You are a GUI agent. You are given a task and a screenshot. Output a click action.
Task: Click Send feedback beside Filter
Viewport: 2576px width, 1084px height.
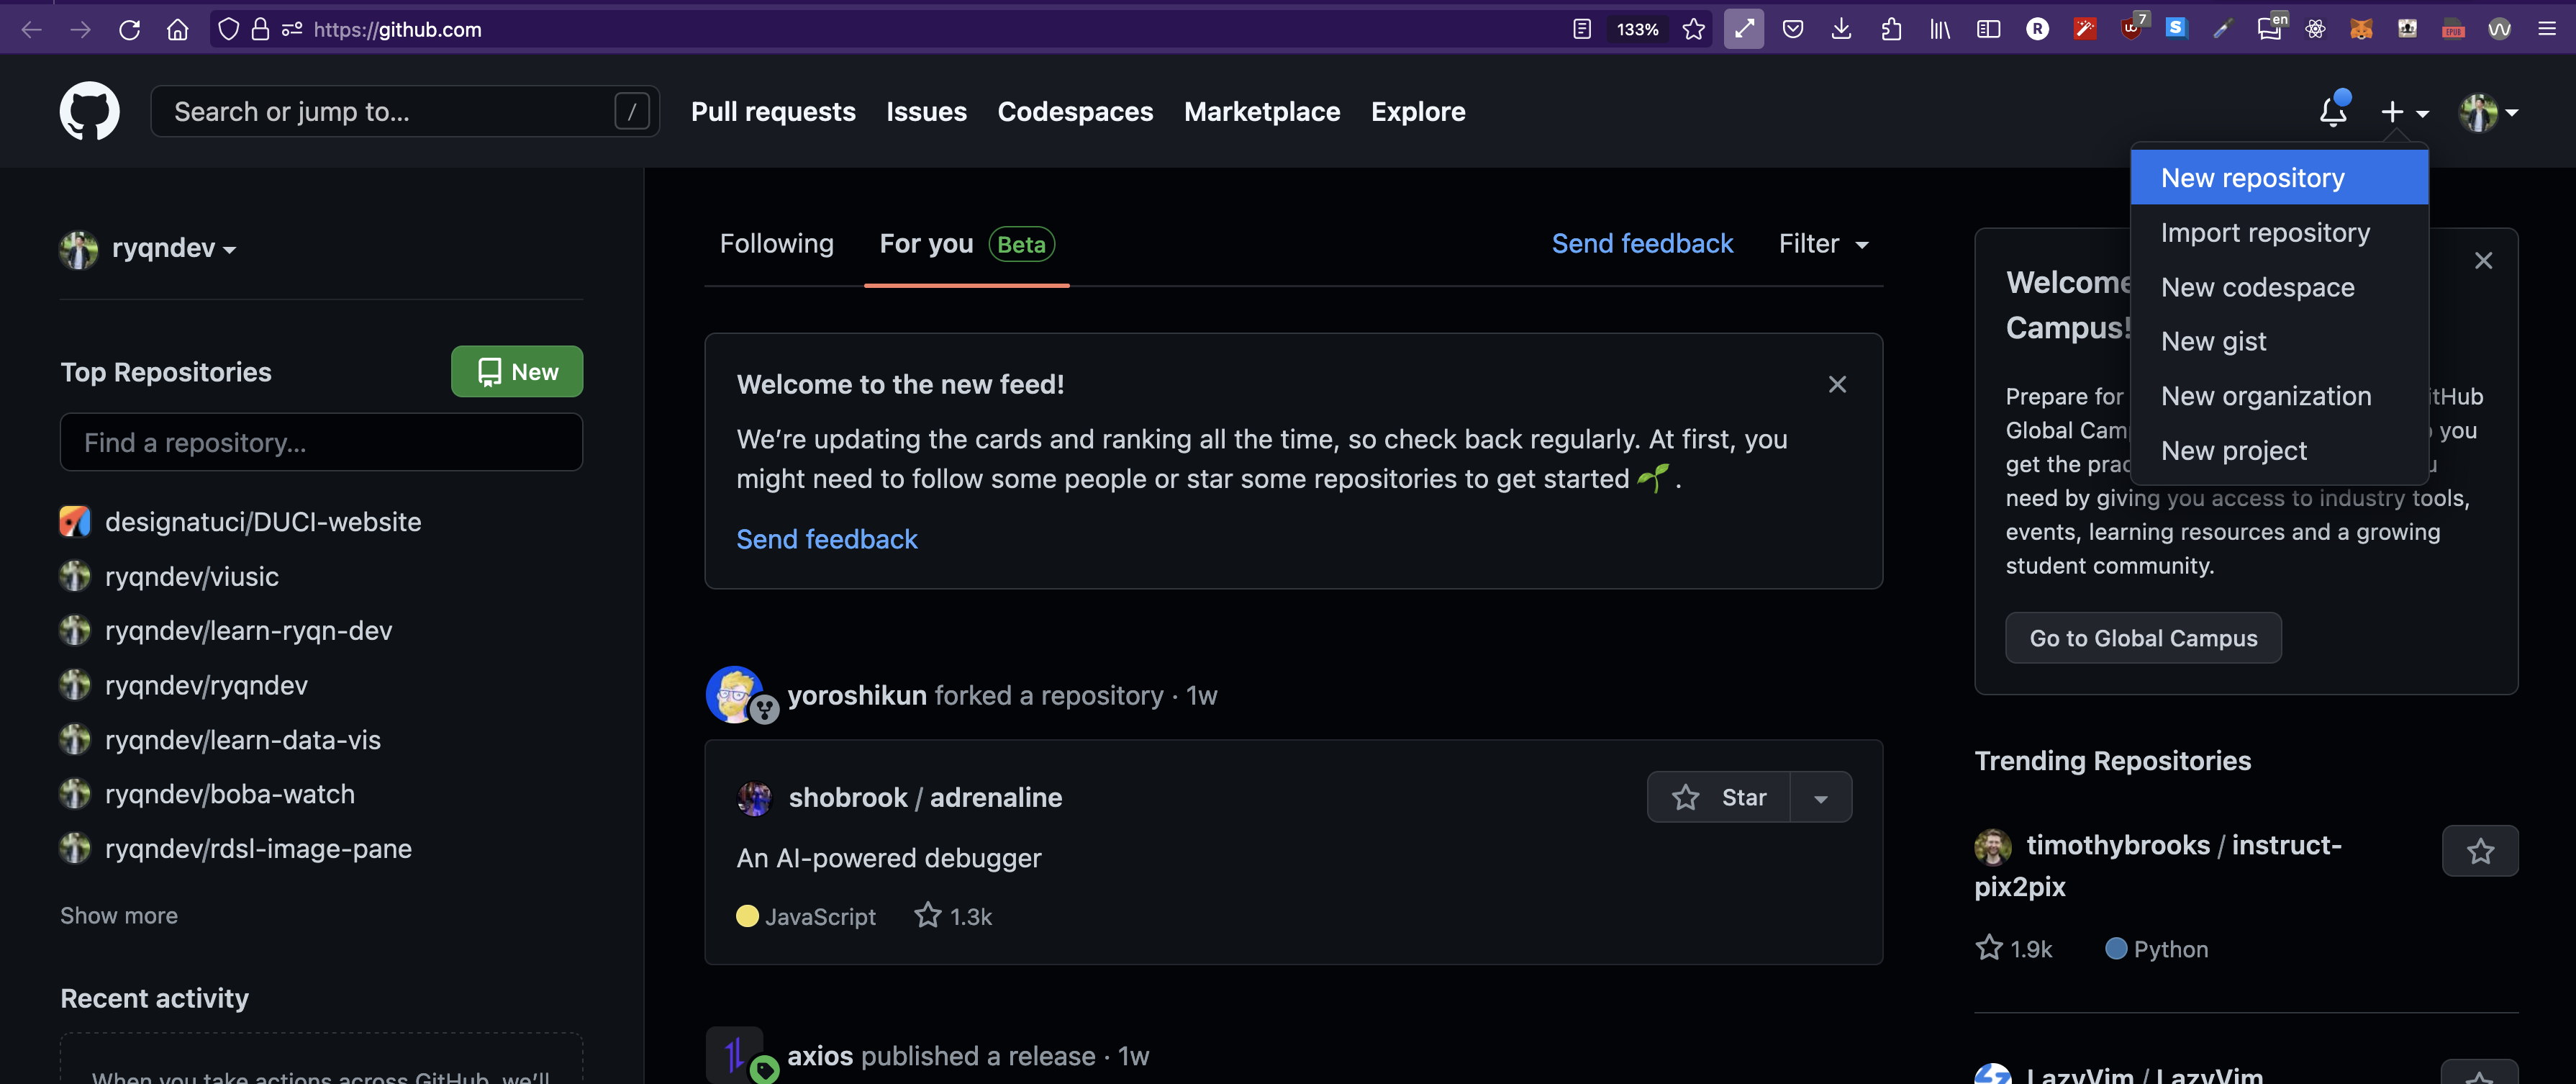click(1642, 244)
